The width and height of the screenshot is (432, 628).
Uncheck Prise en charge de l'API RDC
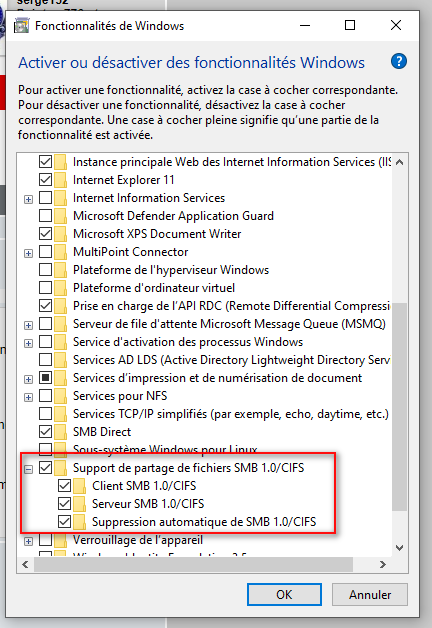[45, 306]
